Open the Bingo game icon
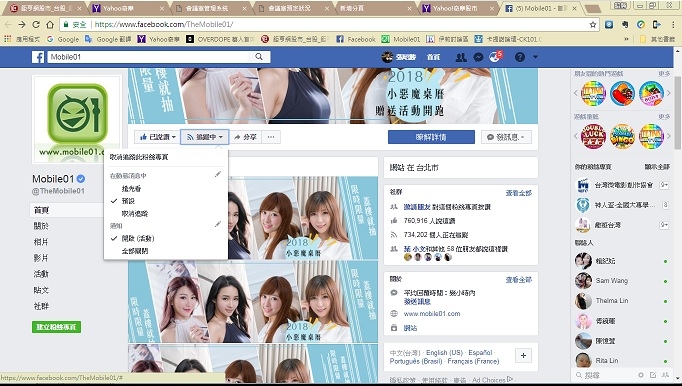This screenshot has width=682, height=386. (x=622, y=136)
